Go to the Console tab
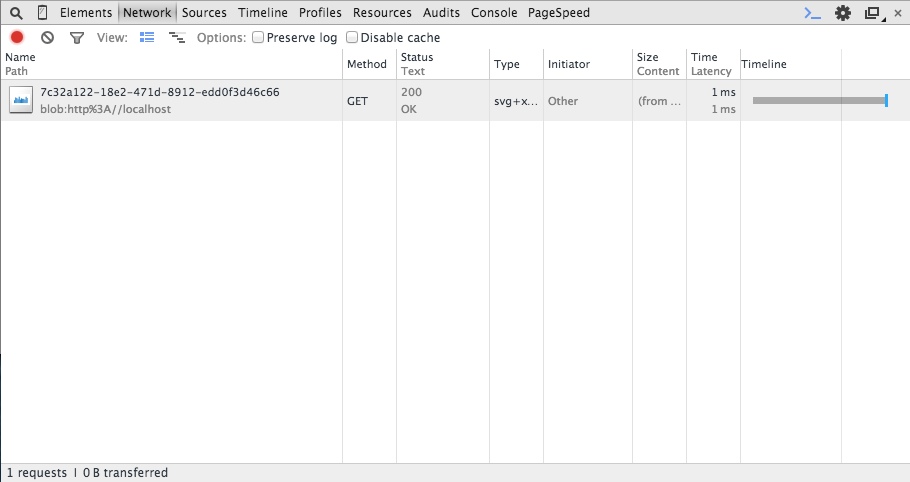910x482 pixels. (494, 13)
